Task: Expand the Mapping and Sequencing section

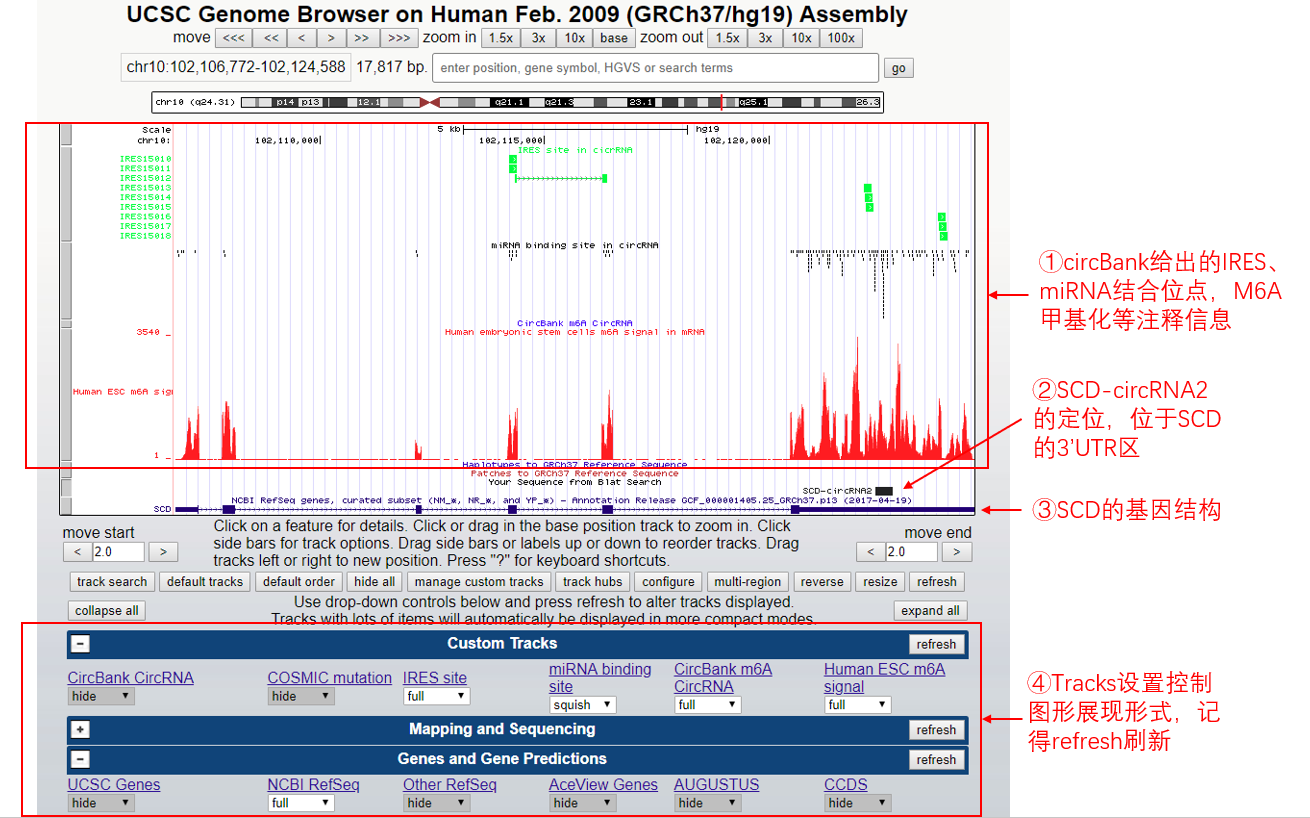Action: [x=81, y=730]
